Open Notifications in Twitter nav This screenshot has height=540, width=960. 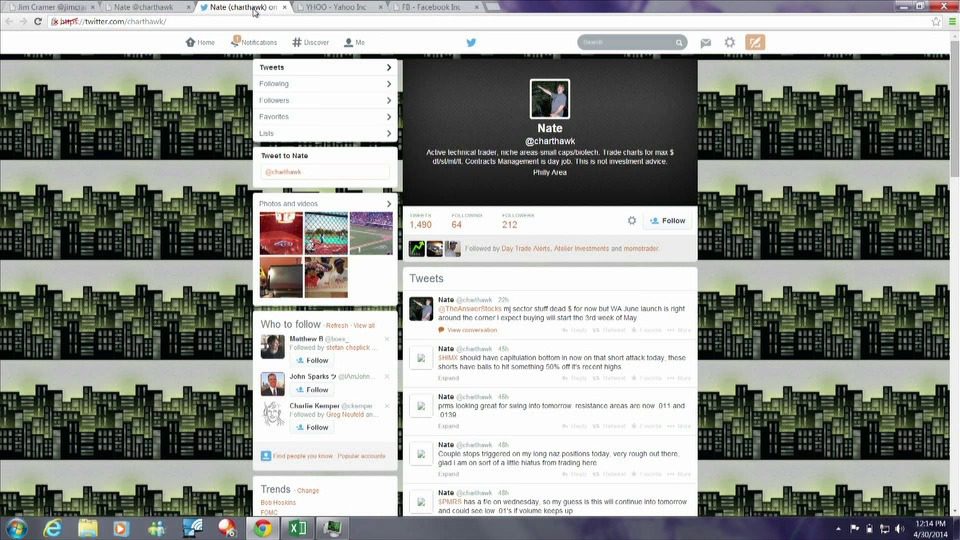click(x=254, y=42)
